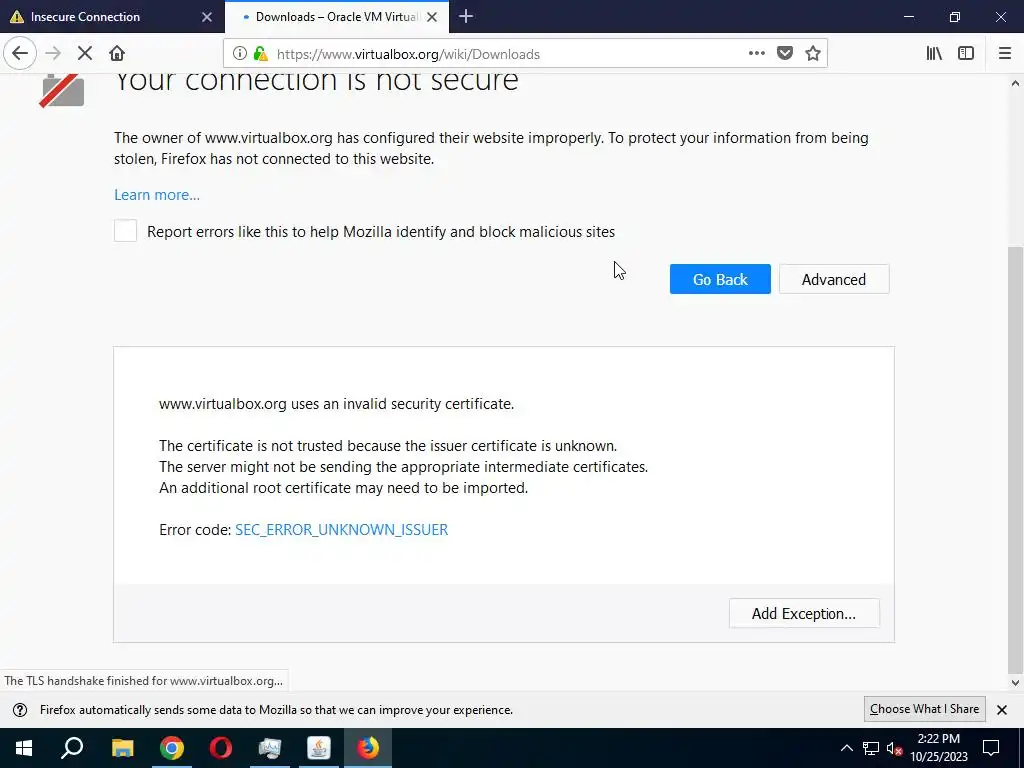
Task: Open the Windows Action Center
Action: click(991, 748)
